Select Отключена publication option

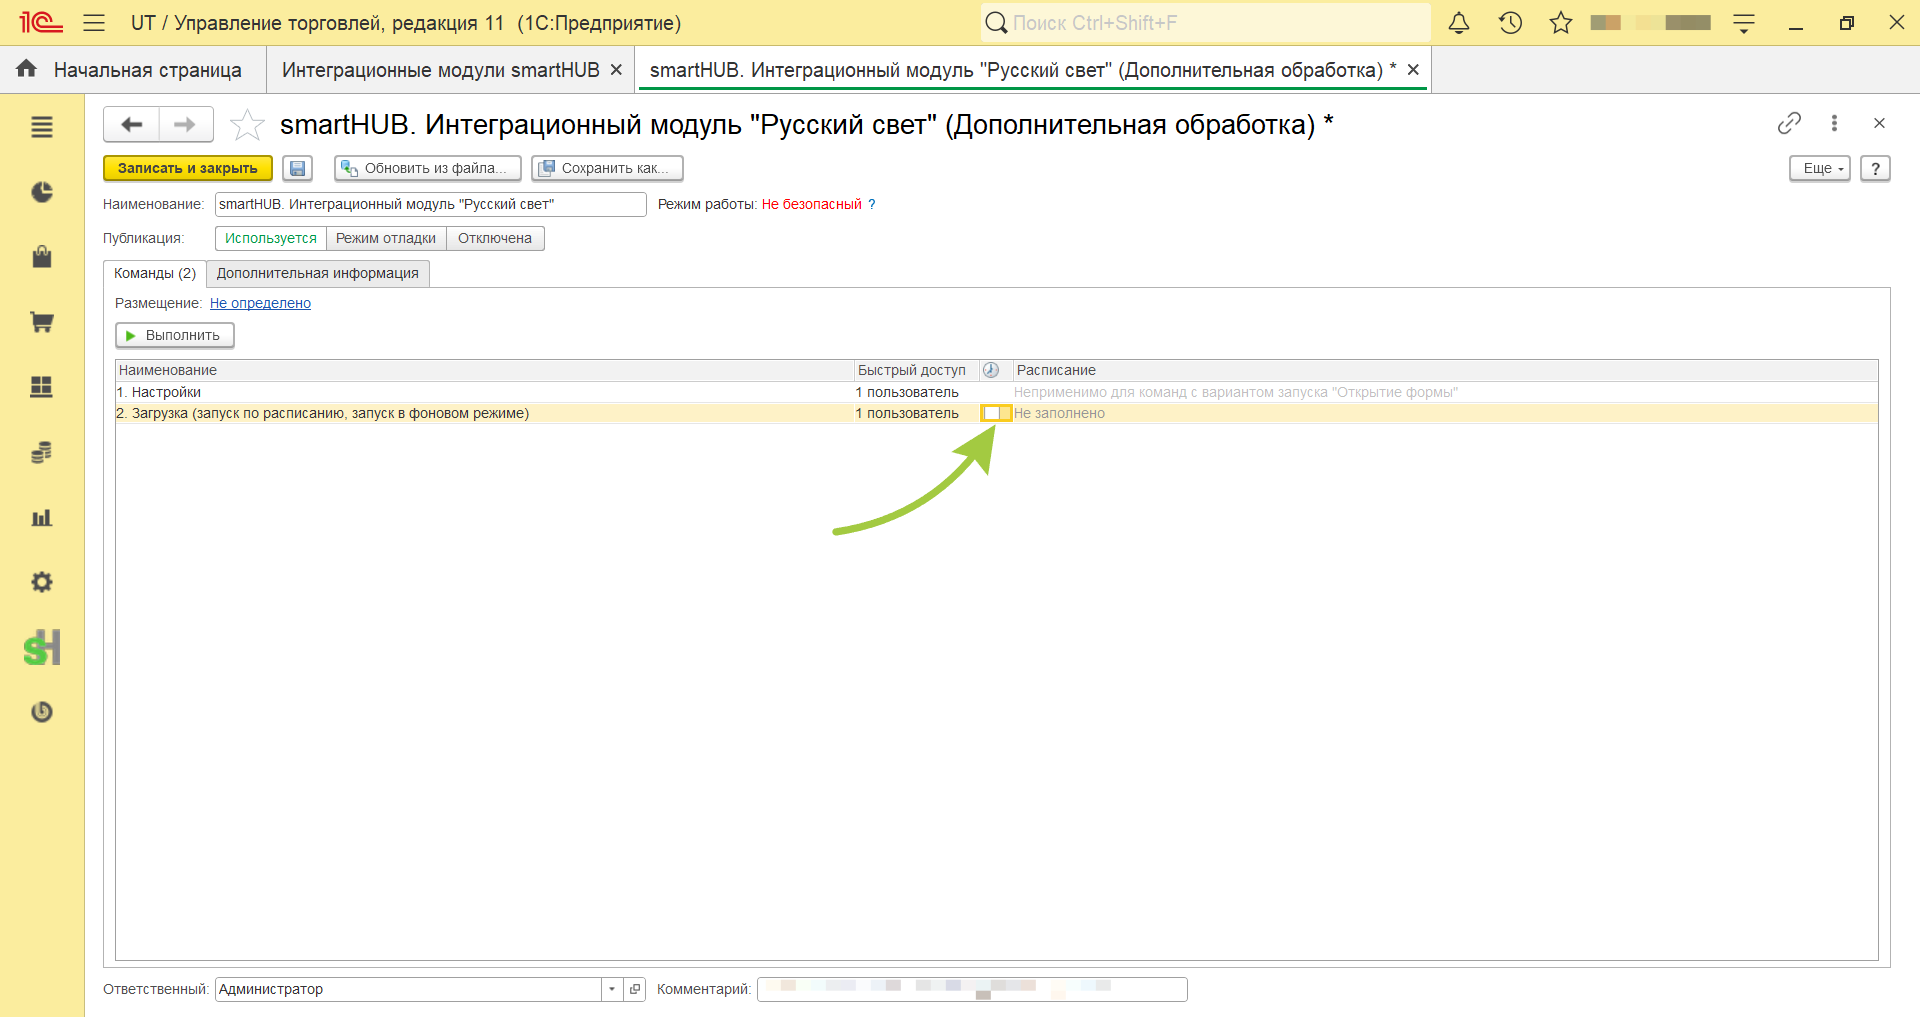tap(495, 238)
